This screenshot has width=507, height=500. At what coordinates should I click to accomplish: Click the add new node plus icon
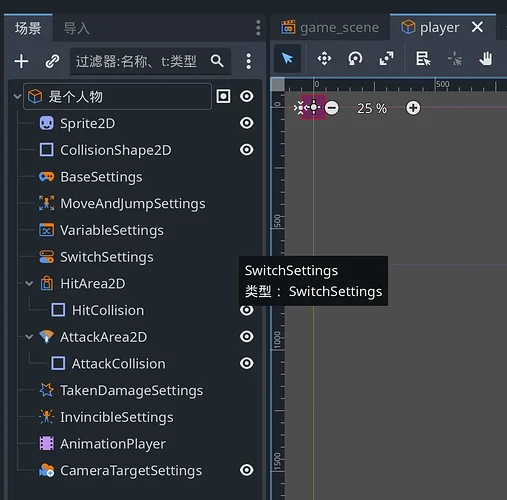tap(21, 61)
